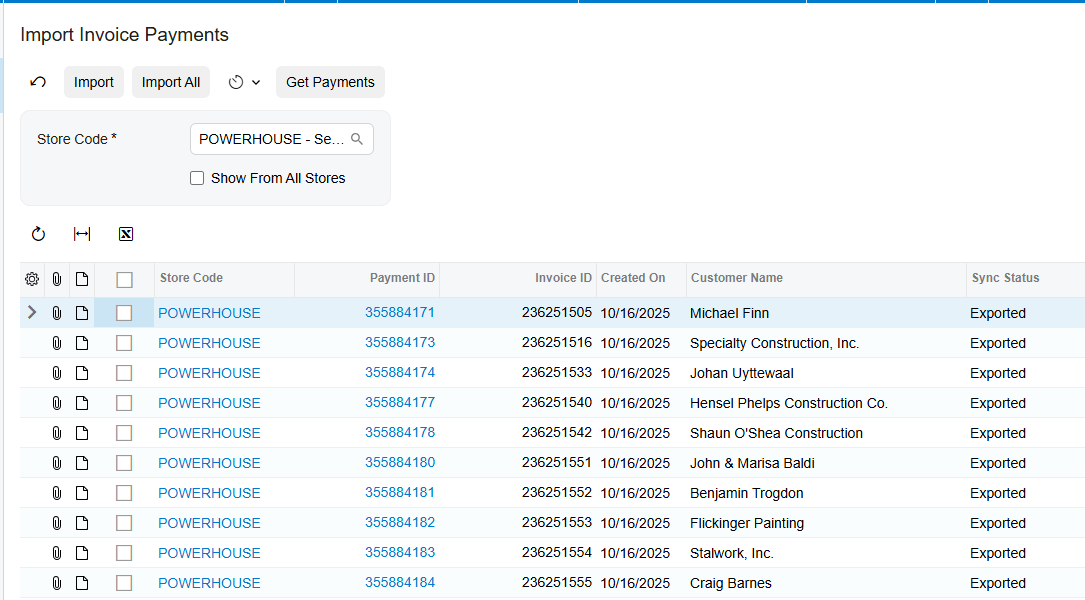Expand the schedule dropdown arrow

point(256,82)
